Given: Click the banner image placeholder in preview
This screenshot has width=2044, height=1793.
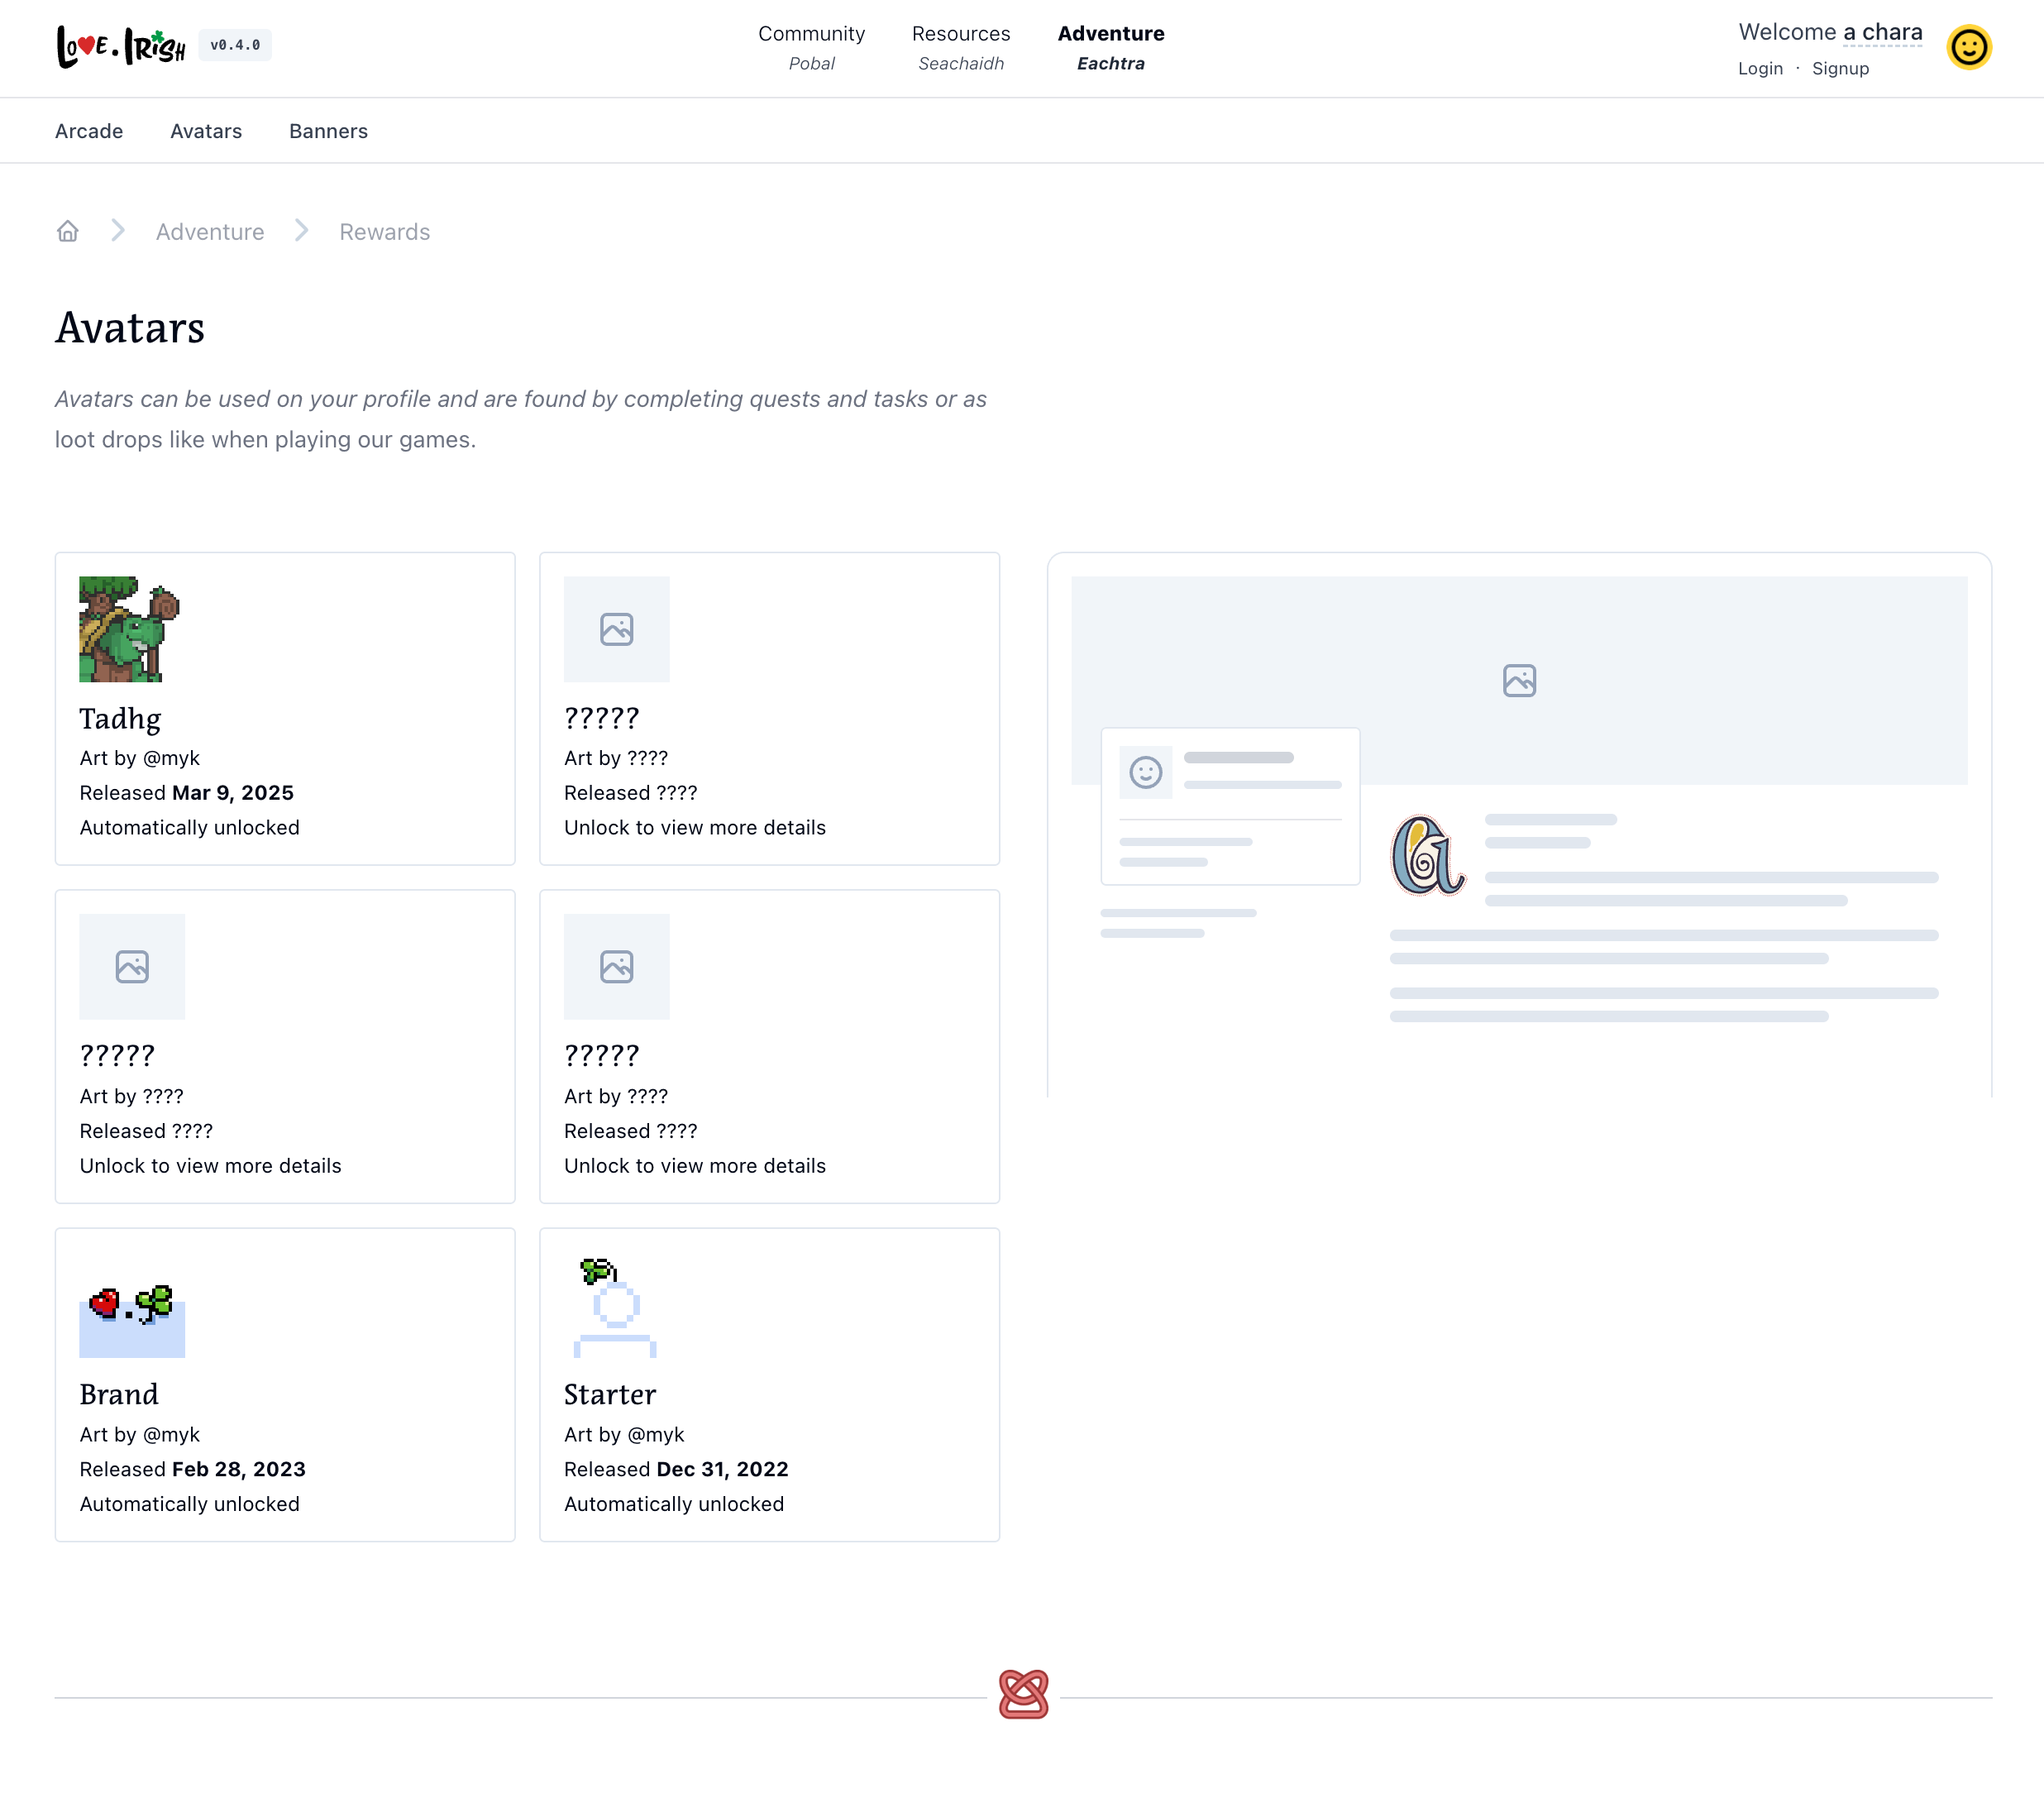Looking at the screenshot, I should point(1518,681).
